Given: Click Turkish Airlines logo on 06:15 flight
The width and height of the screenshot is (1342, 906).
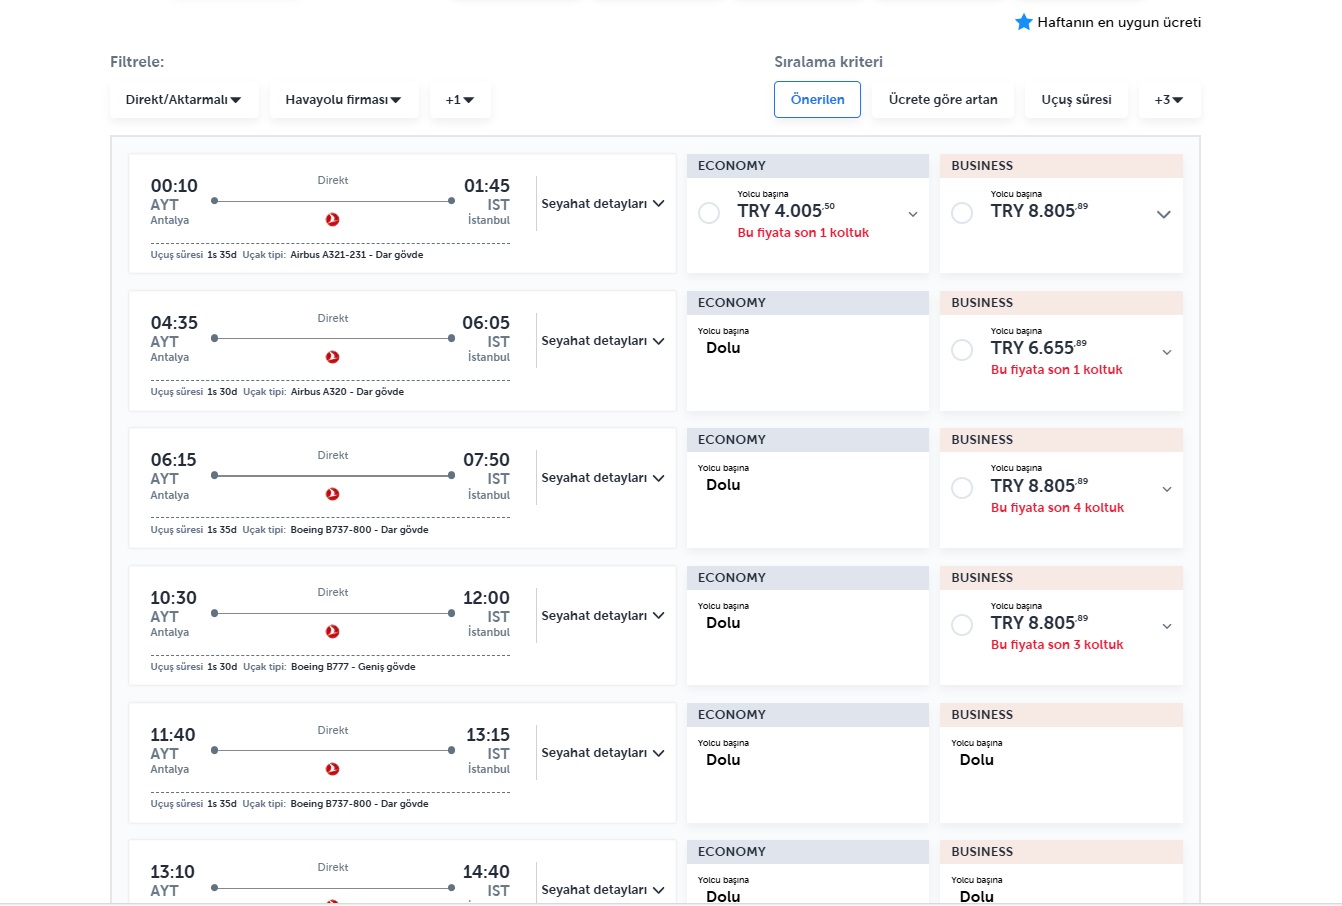Looking at the screenshot, I should 333,494.
